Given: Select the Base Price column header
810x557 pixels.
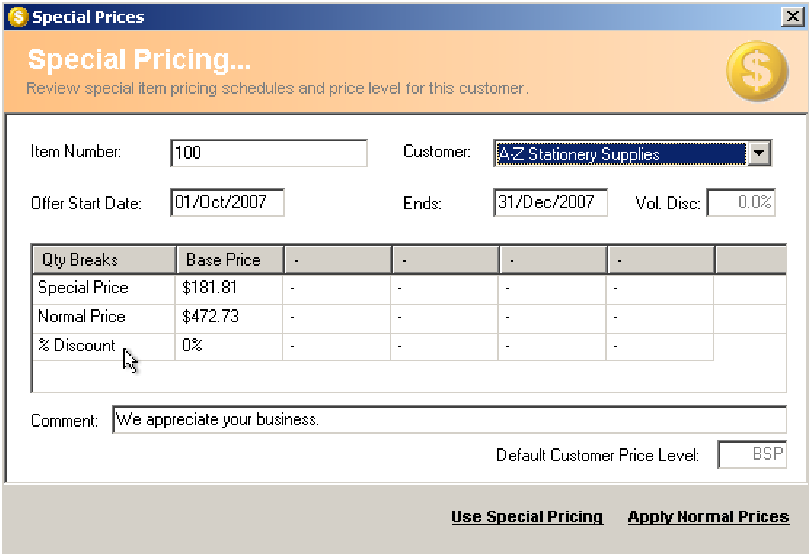Looking at the screenshot, I should [230, 259].
